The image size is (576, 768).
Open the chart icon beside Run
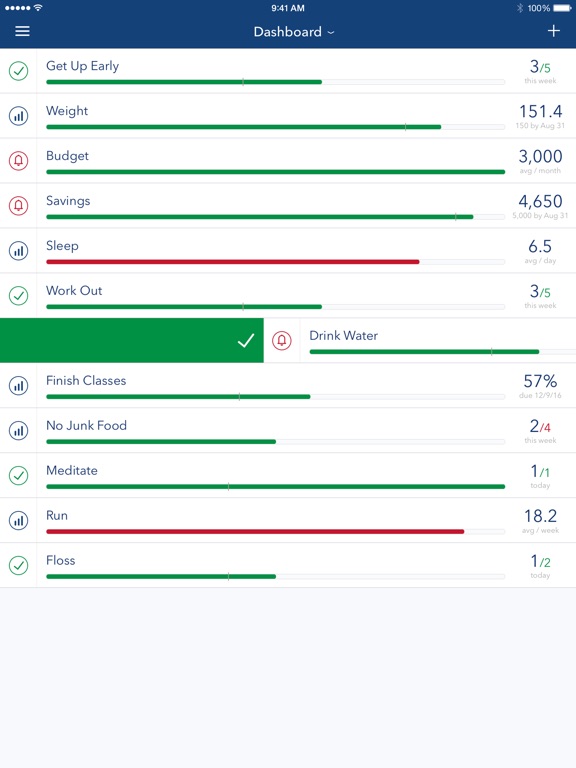pyautogui.click(x=19, y=520)
